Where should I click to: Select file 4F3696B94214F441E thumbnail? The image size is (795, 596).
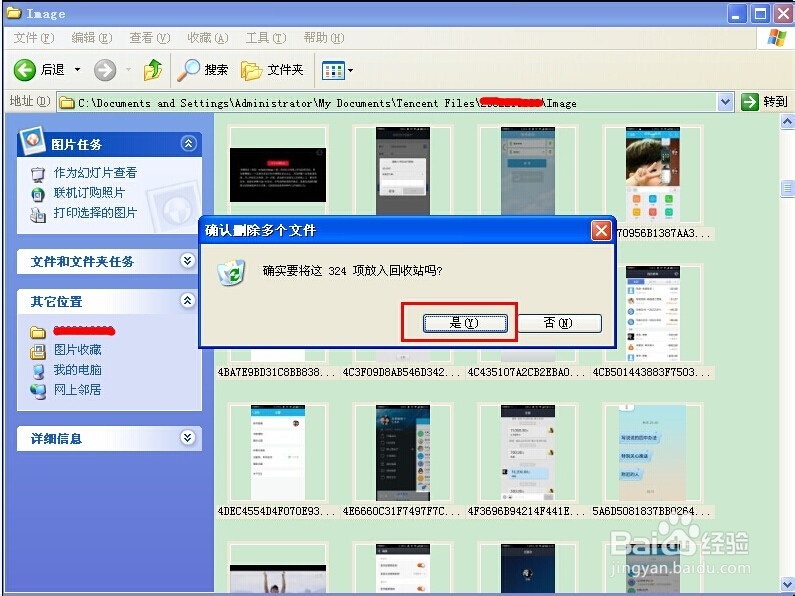(527, 453)
